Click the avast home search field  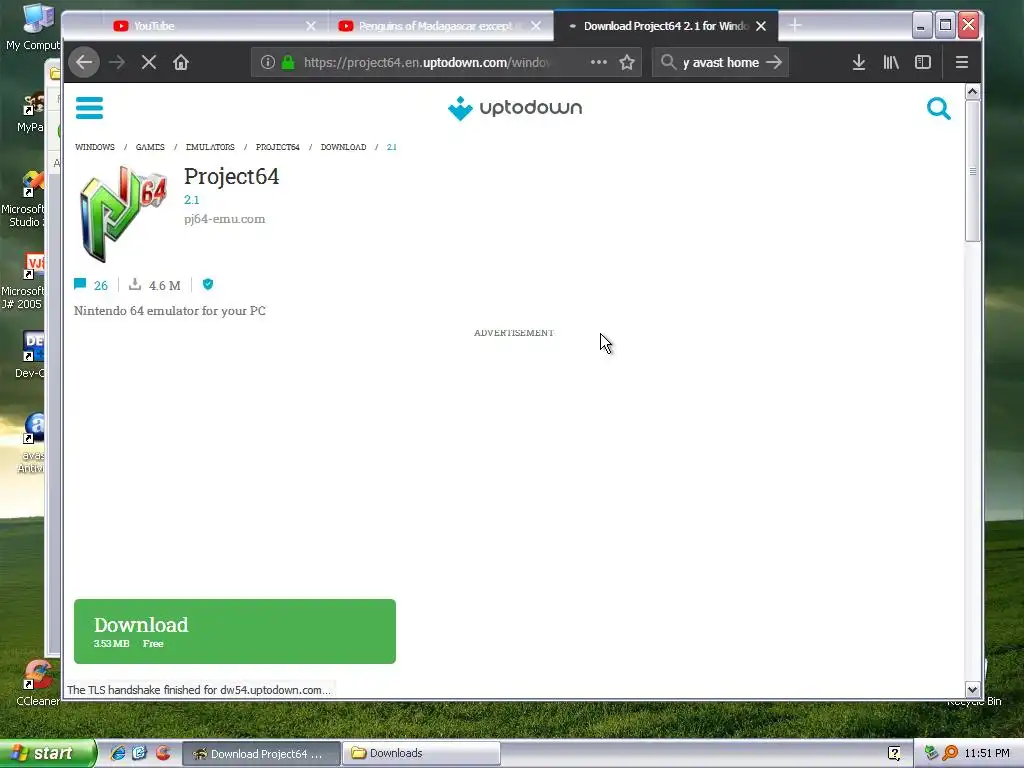pos(721,63)
